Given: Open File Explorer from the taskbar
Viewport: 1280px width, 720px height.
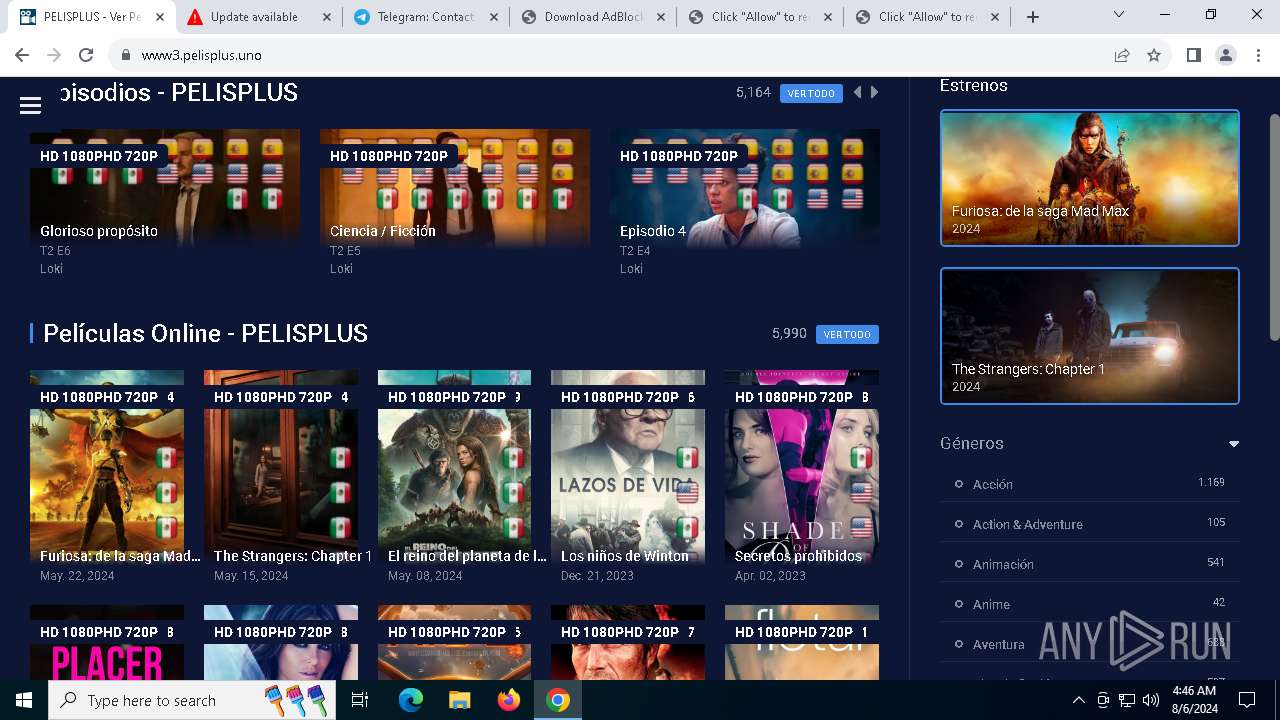Looking at the screenshot, I should [x=459, y=700].
